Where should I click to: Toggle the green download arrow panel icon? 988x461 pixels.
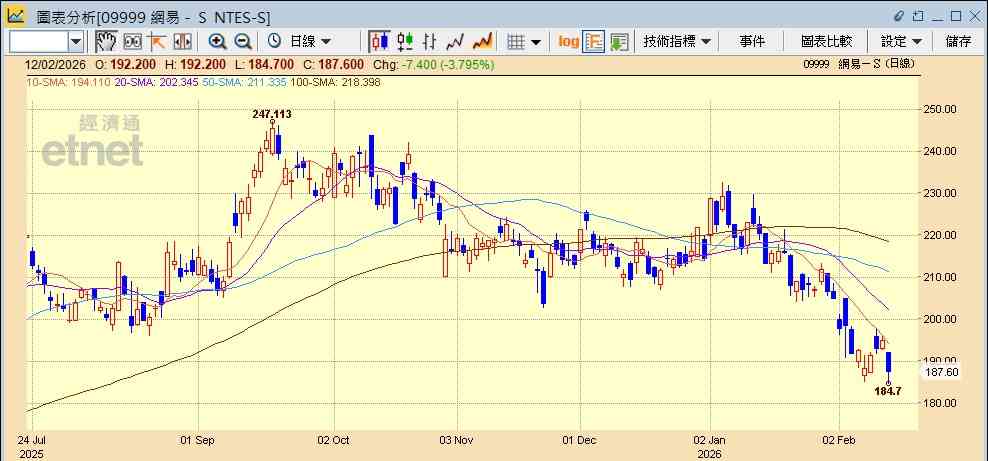pos(619,42)
